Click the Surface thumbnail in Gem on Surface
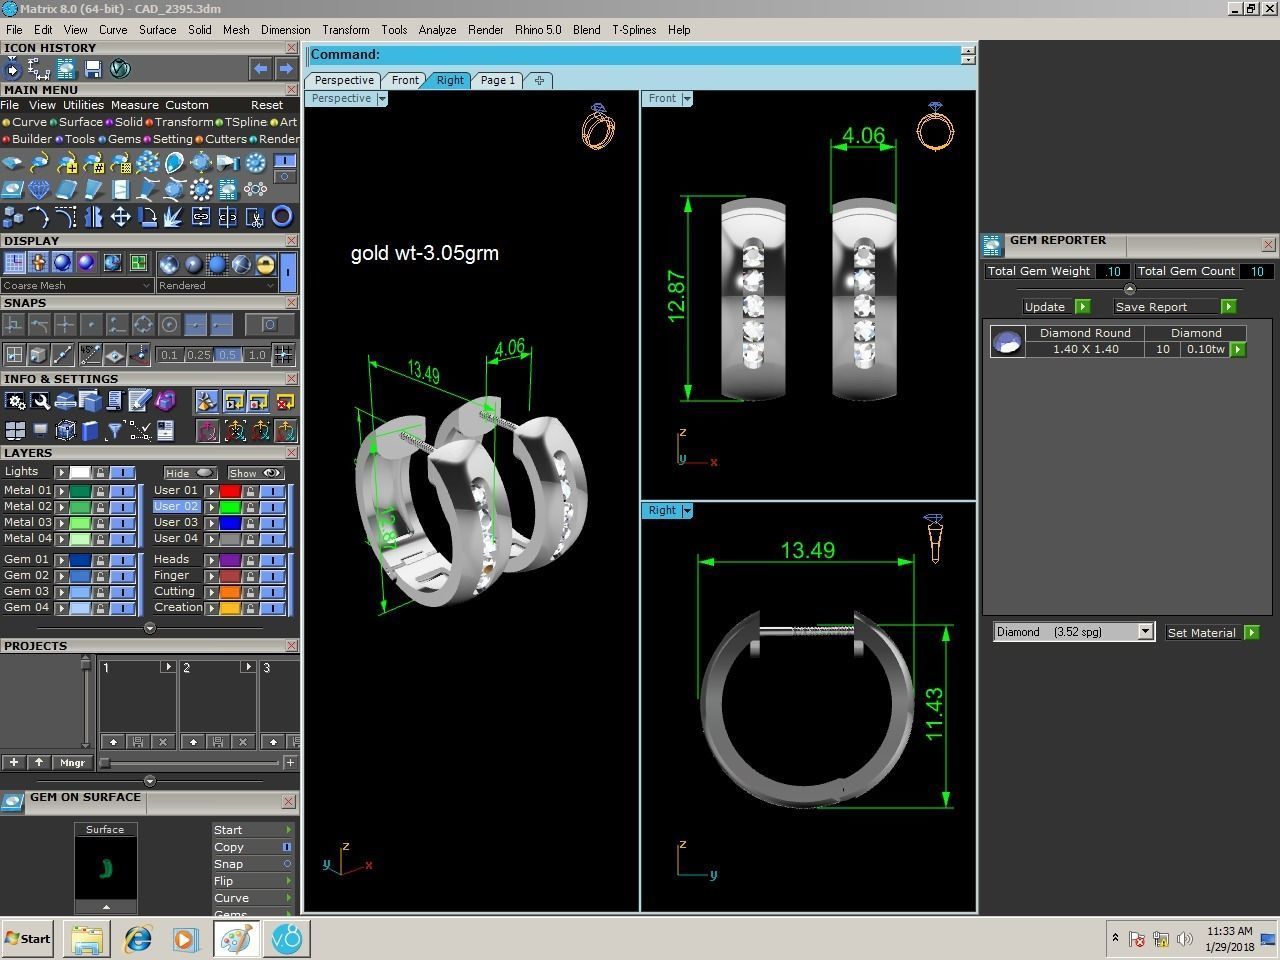This screenshot has width=1280, height=960. tap(105, 867)
